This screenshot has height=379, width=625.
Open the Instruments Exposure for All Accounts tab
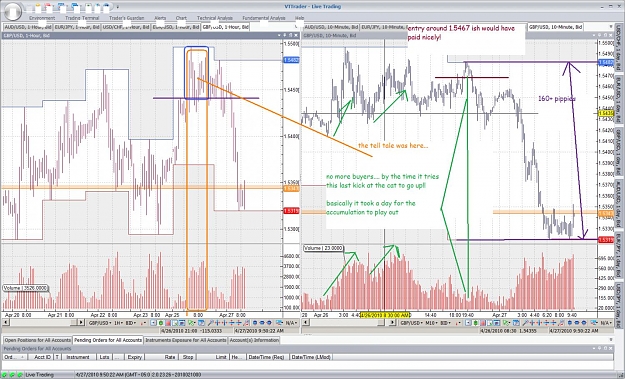(185, 340)
